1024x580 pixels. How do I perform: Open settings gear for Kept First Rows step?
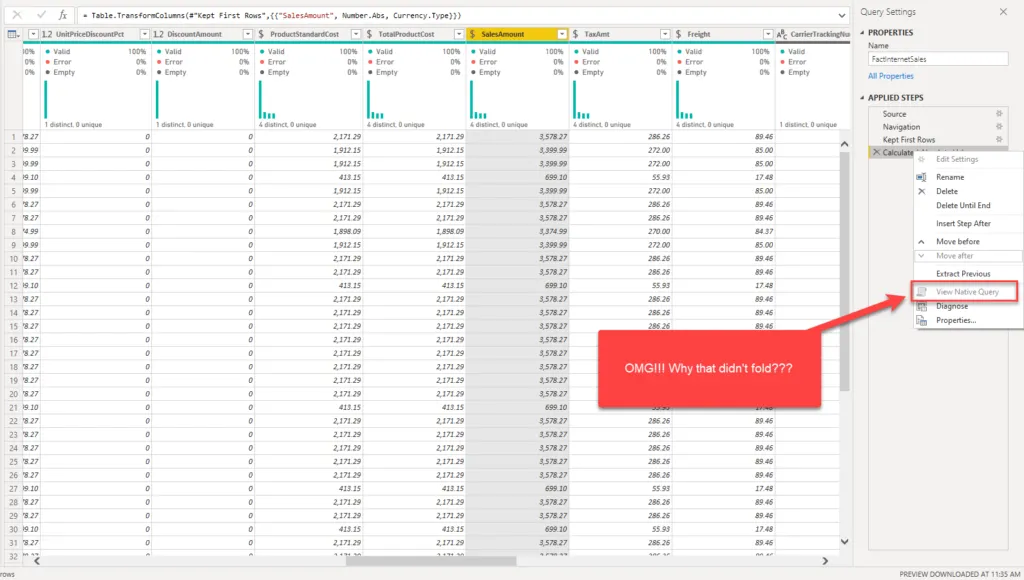pos(999,139)
